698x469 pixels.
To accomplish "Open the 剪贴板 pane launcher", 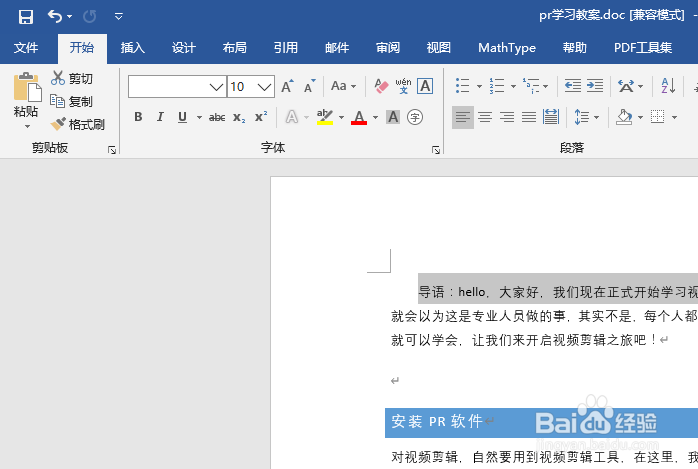I will pyautogui.click(x=112, y=150).
